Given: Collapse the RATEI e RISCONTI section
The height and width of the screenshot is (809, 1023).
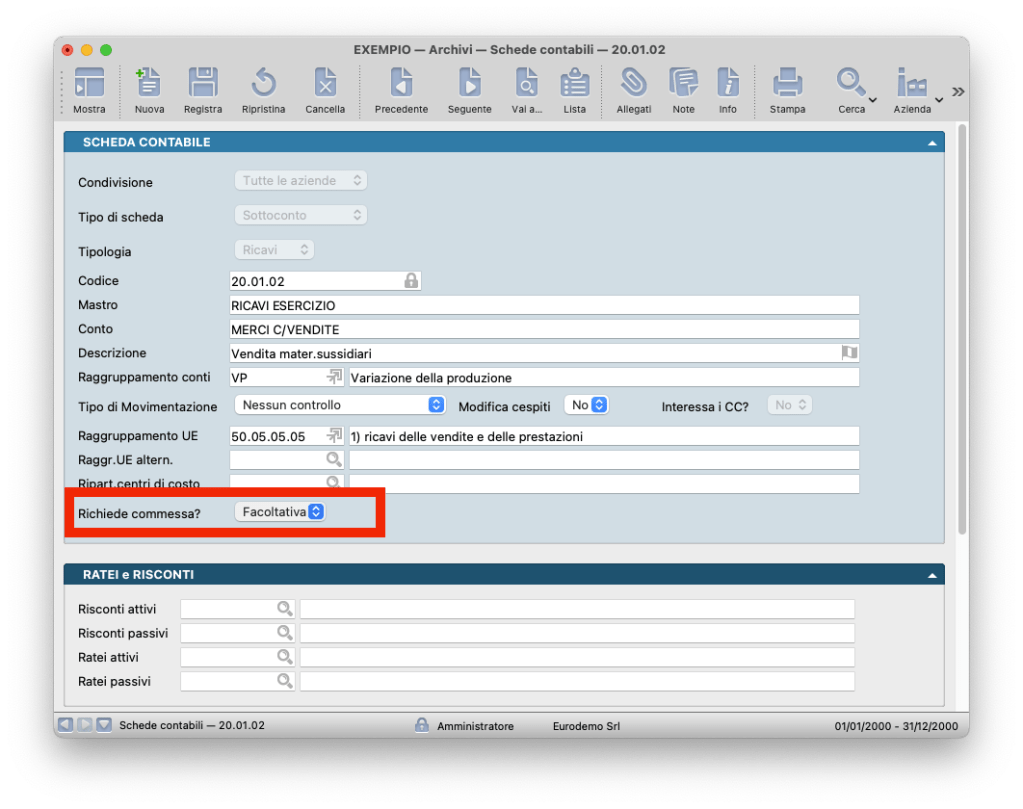Looking at the screenshot, I should pos(932,576).
